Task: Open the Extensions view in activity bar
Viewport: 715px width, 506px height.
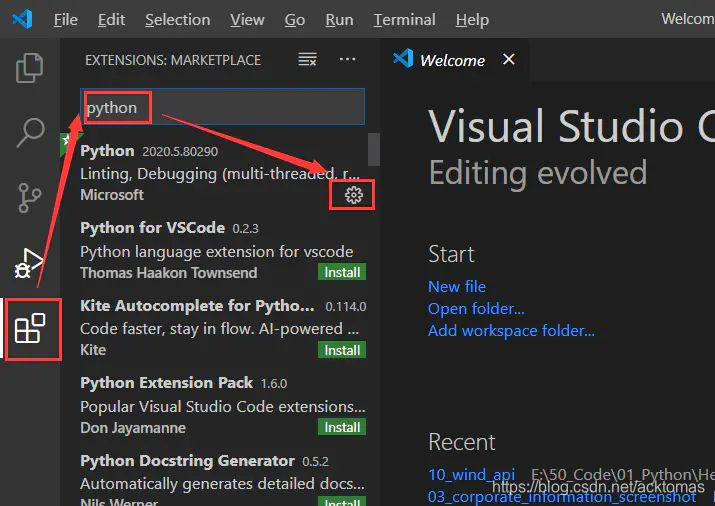Action: click(30, 328)
